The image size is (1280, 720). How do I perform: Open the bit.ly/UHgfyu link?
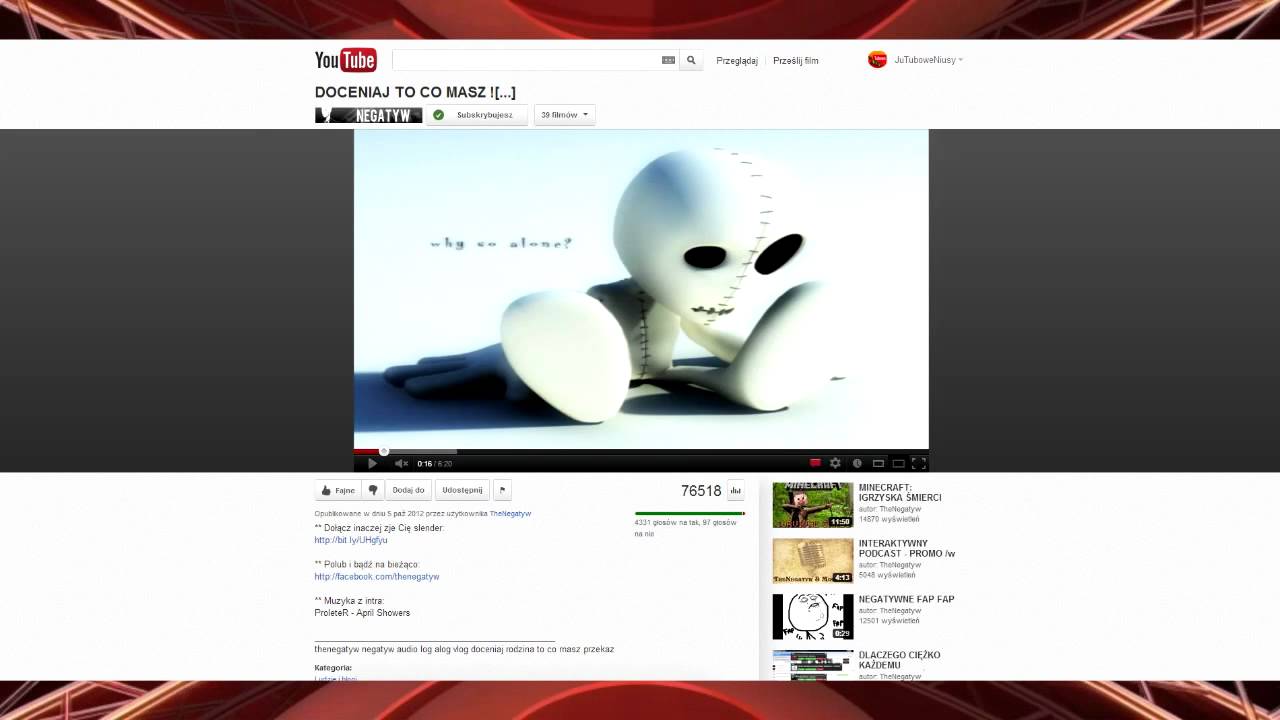pyautogui.click(x=351, y=540)
